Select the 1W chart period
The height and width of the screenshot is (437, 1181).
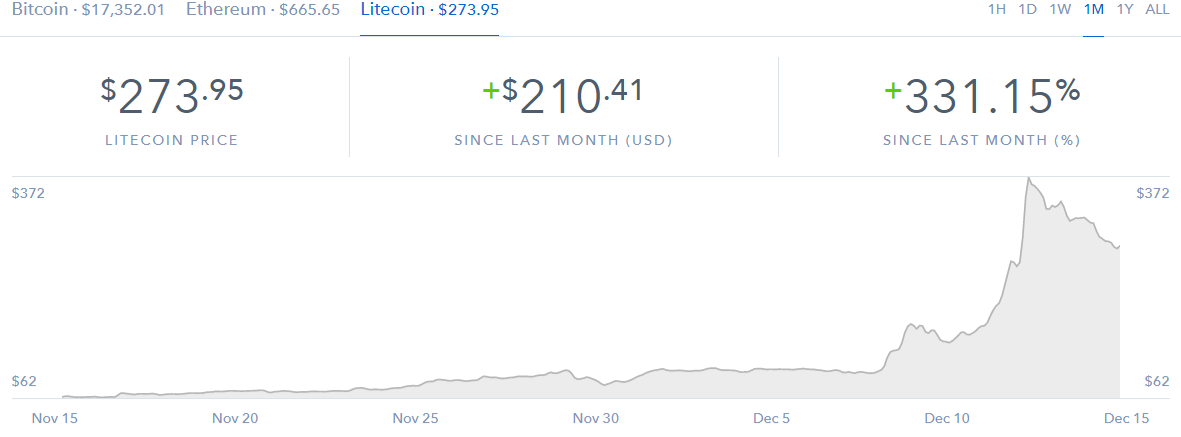click(1060, 10)
